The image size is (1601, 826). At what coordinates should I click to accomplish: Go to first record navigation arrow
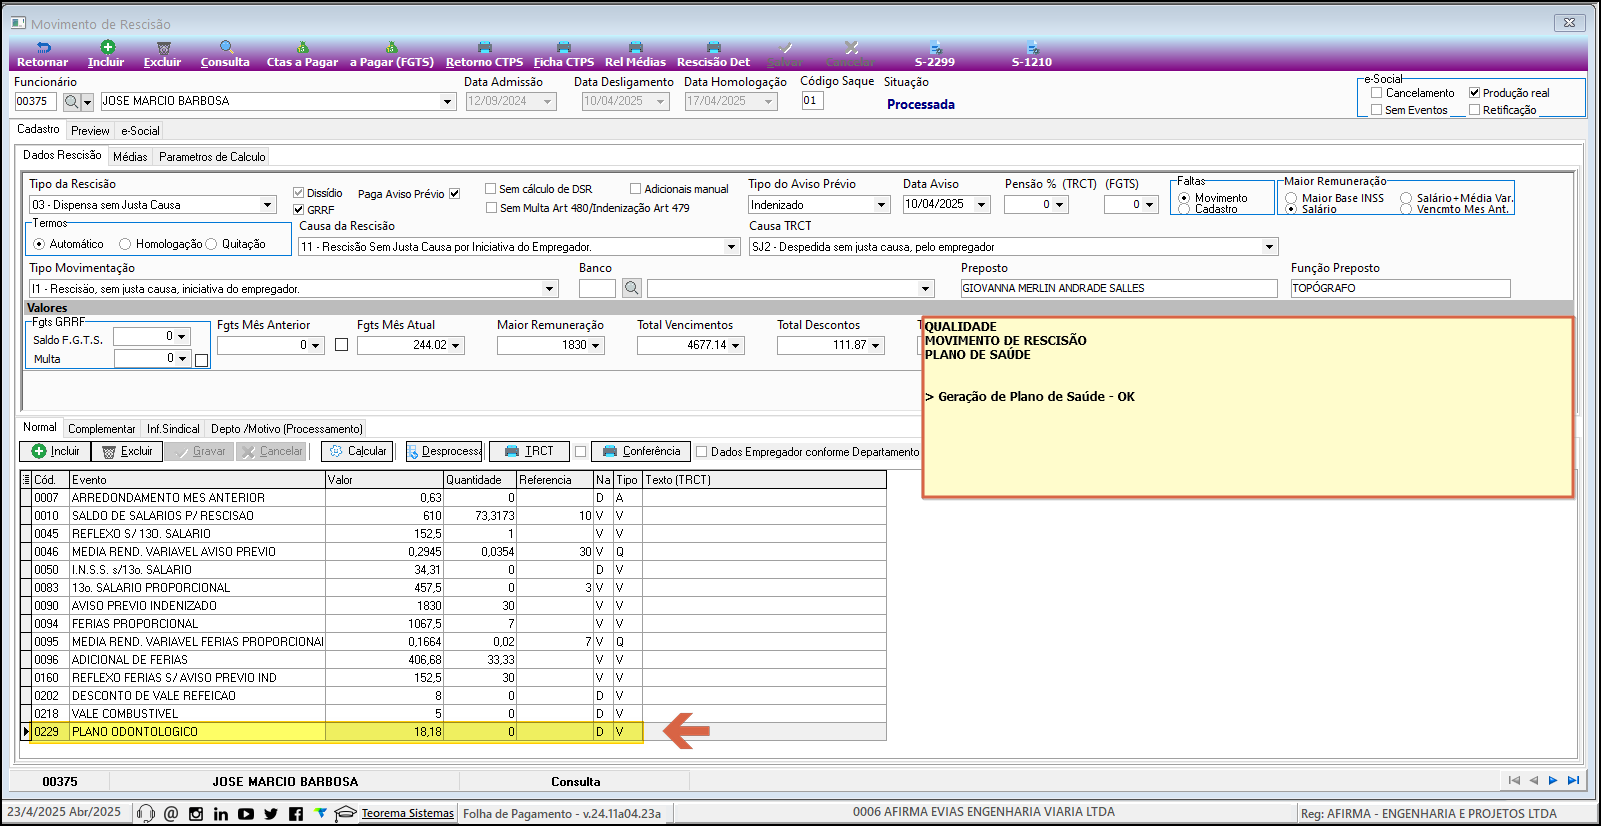click(1514, 780)
